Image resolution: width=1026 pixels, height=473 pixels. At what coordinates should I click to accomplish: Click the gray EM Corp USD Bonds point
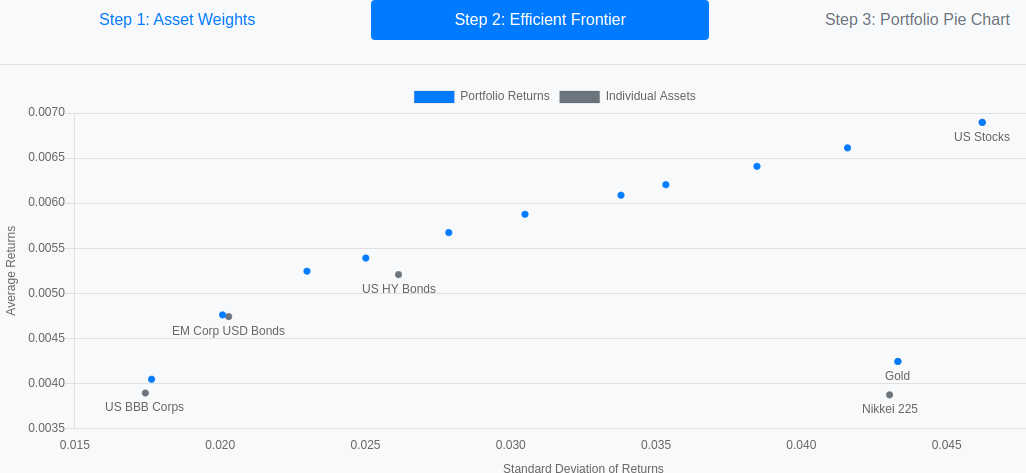pyautogui.click(x=229, y=317)
